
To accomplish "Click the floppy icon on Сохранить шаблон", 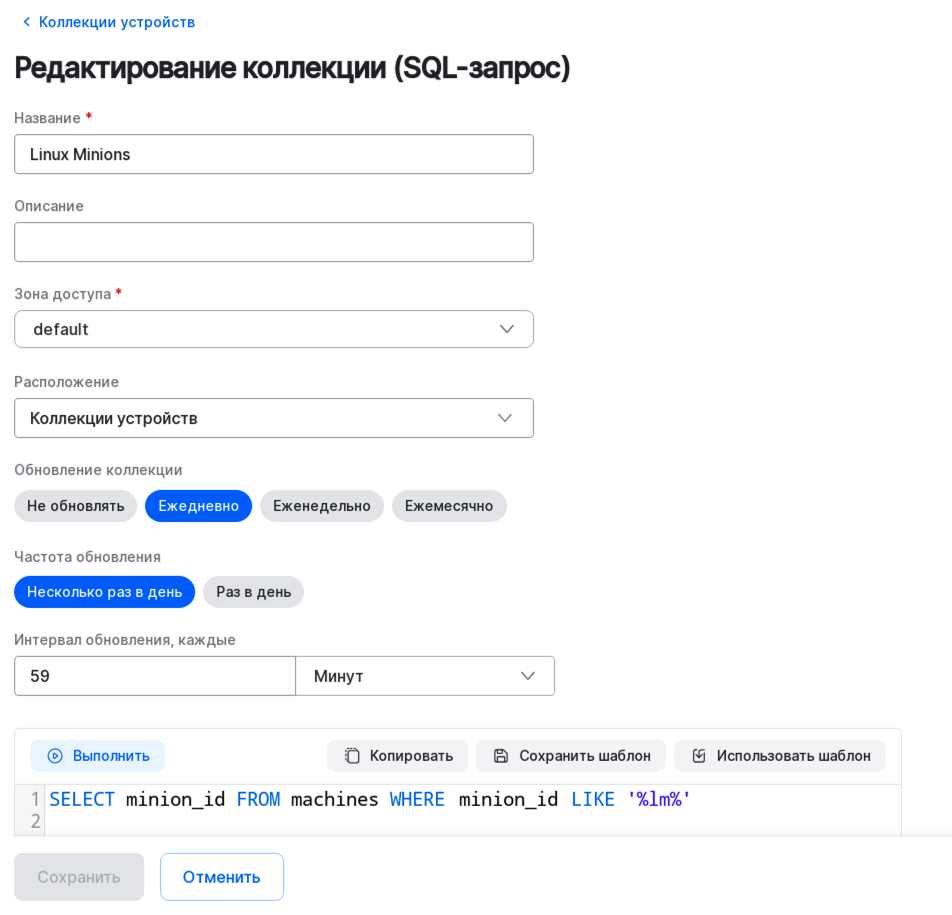I will click(501, 756).
